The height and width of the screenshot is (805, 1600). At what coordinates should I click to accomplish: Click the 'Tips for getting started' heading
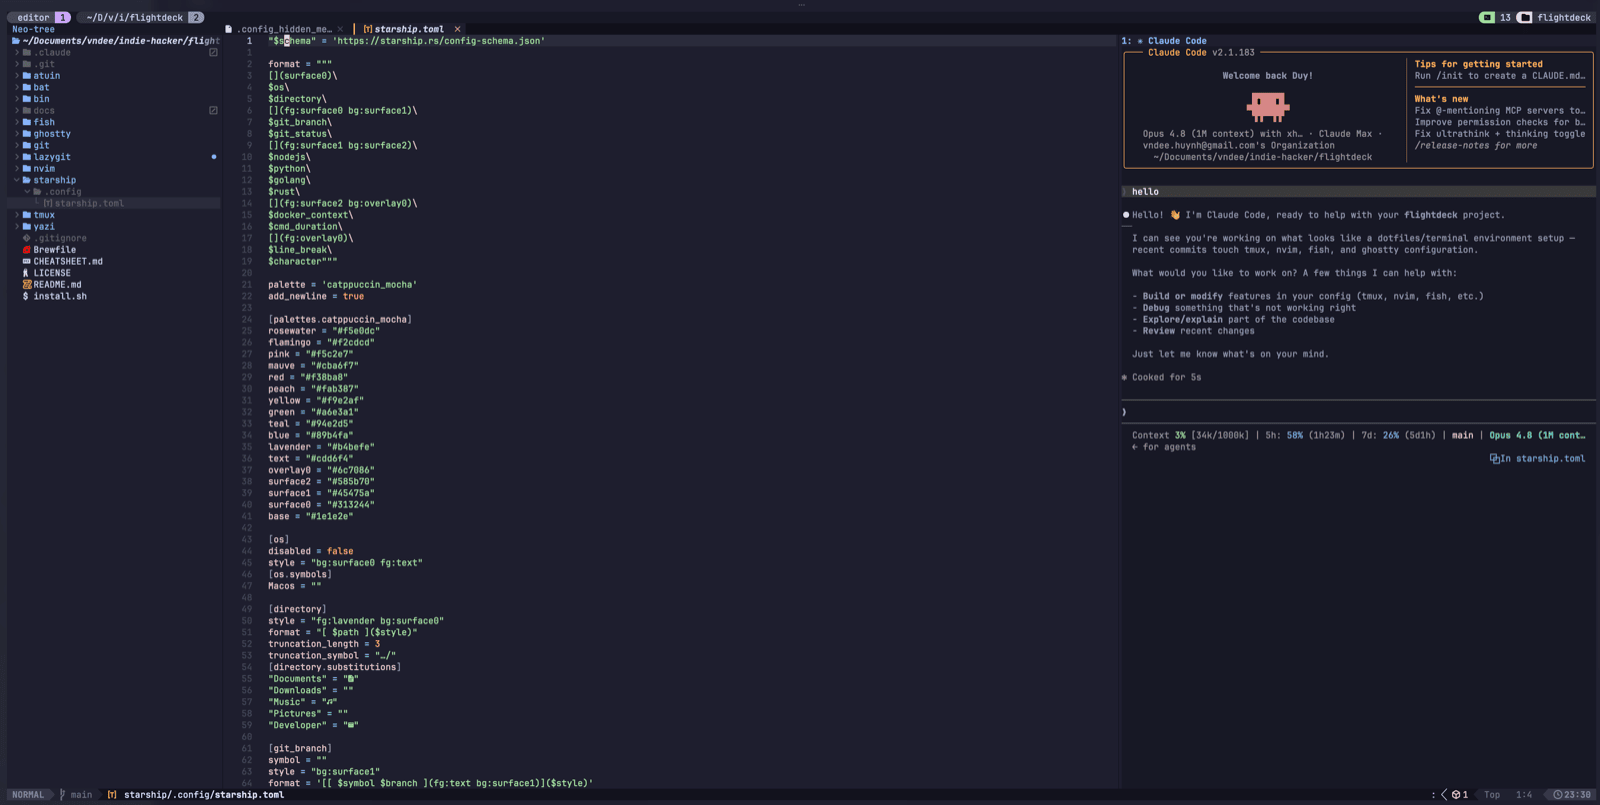pyautogui.click(x=1478, y=64)
